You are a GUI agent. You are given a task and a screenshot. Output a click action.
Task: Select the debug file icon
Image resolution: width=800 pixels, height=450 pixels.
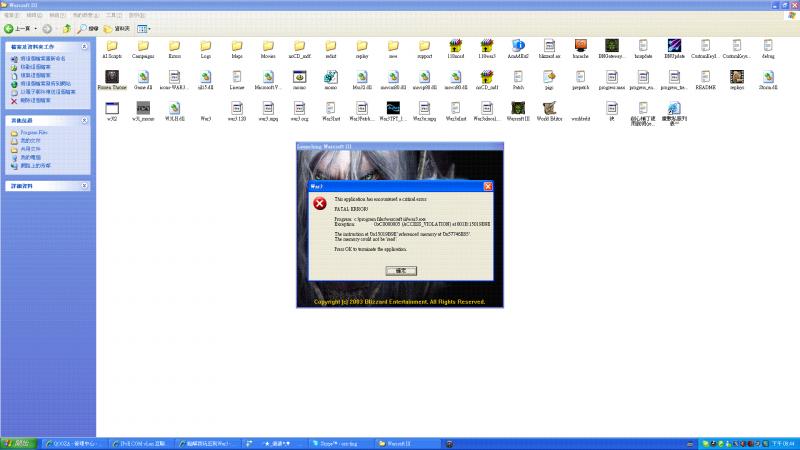coord(768,49)
